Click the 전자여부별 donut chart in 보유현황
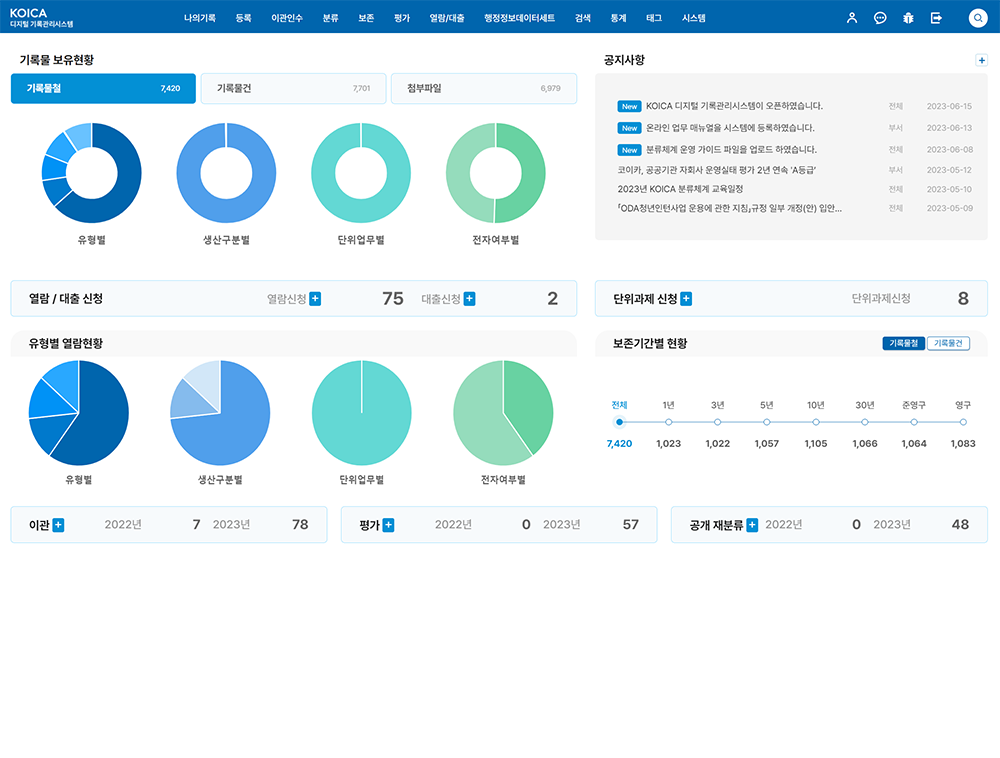The height and width of the screenshot is (758, 1000). [496, 173]
